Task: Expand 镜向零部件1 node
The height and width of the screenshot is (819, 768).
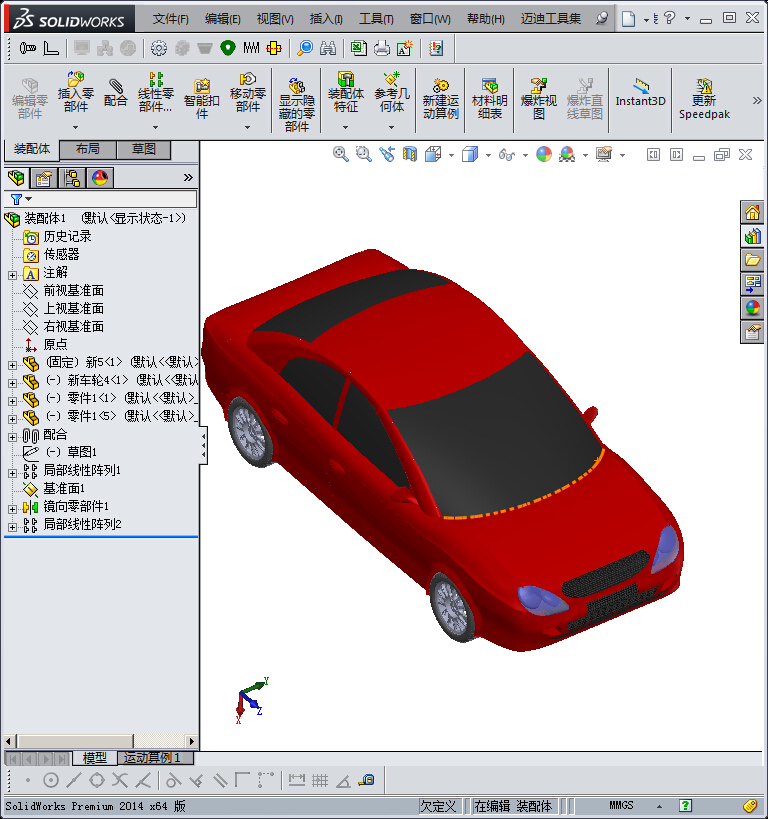Action: (x=13, y=509)
